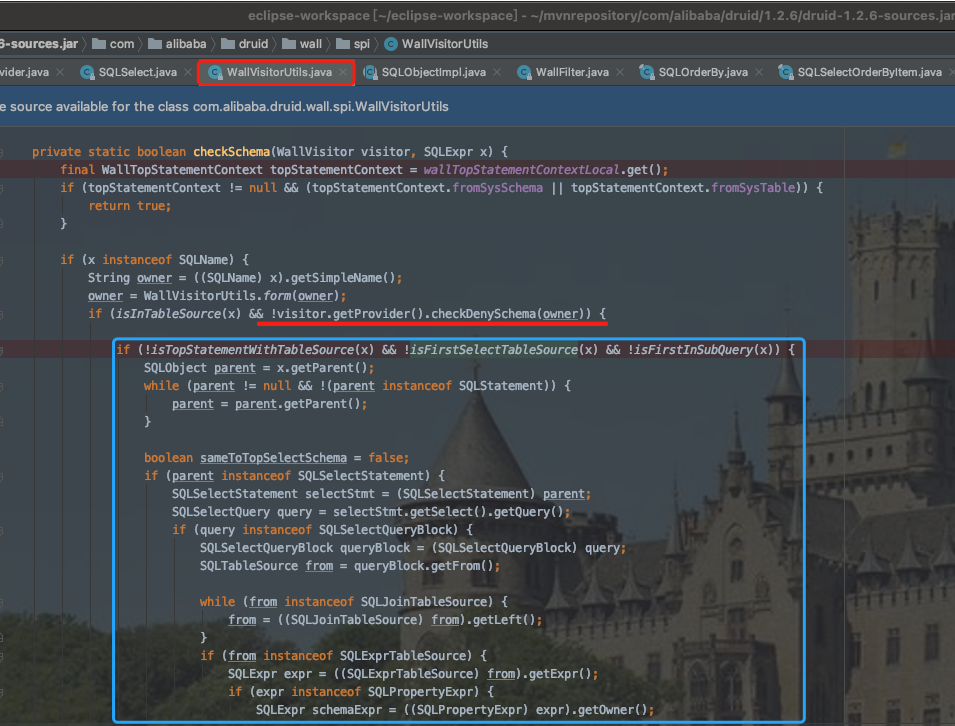Close the SQLOrderBy.java tab
The image size is (955, 726).
(759, 72)
